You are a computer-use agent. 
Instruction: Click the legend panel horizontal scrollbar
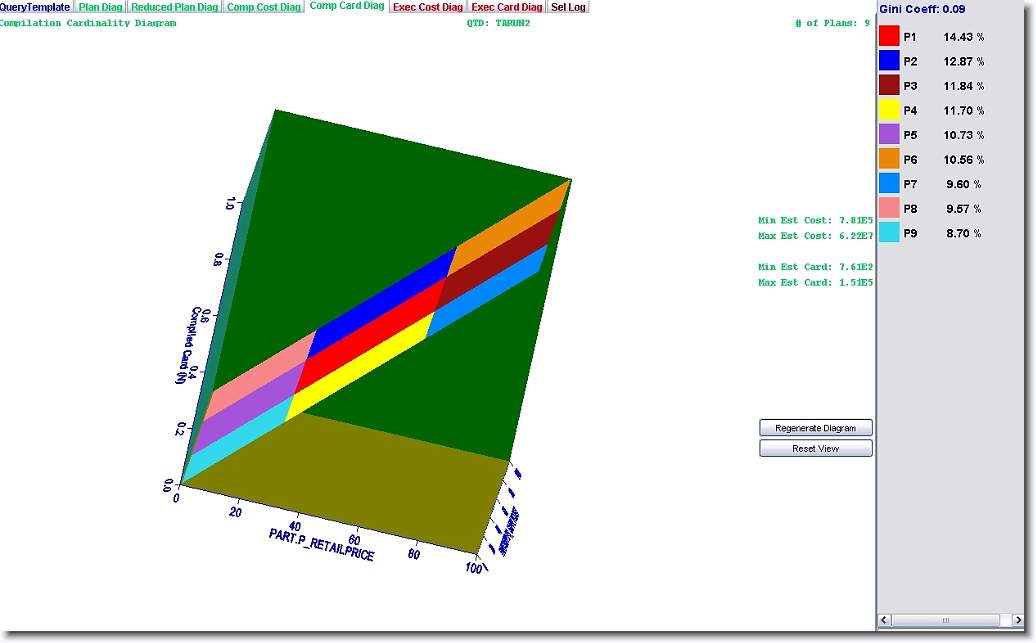coord(948,621)
